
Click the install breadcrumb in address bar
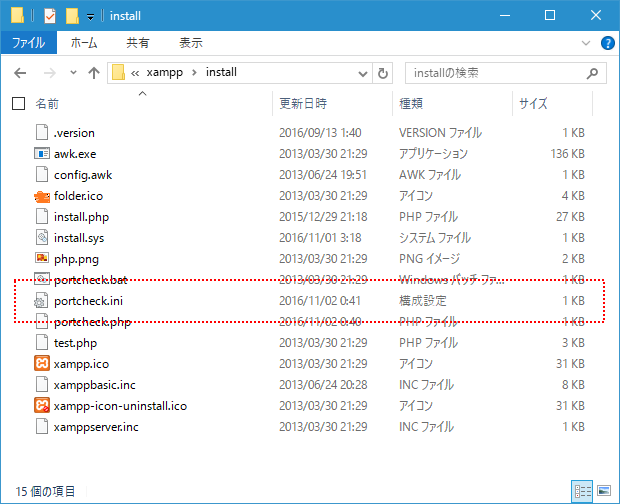point(221,72)
